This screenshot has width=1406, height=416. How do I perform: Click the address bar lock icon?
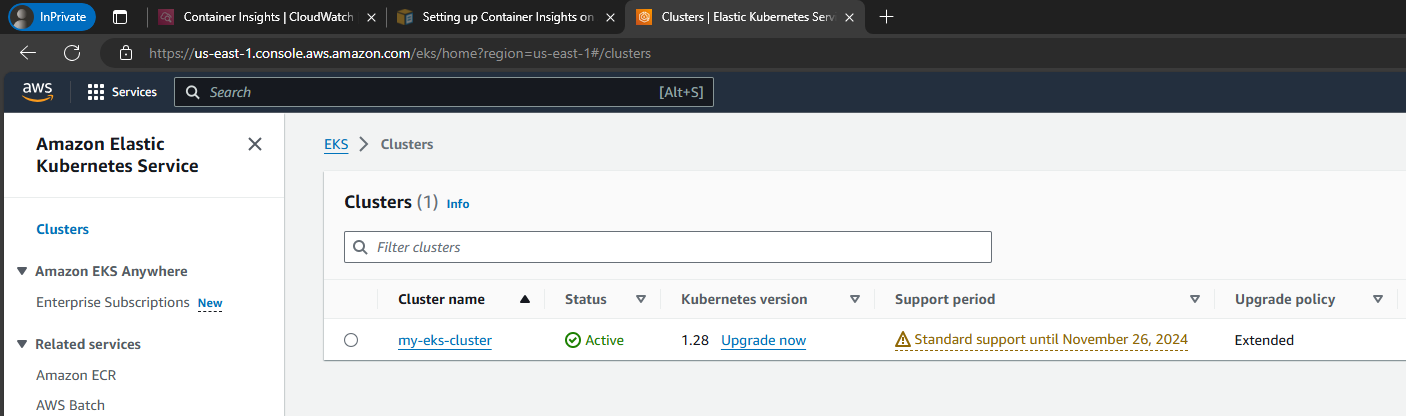point(126,53)
